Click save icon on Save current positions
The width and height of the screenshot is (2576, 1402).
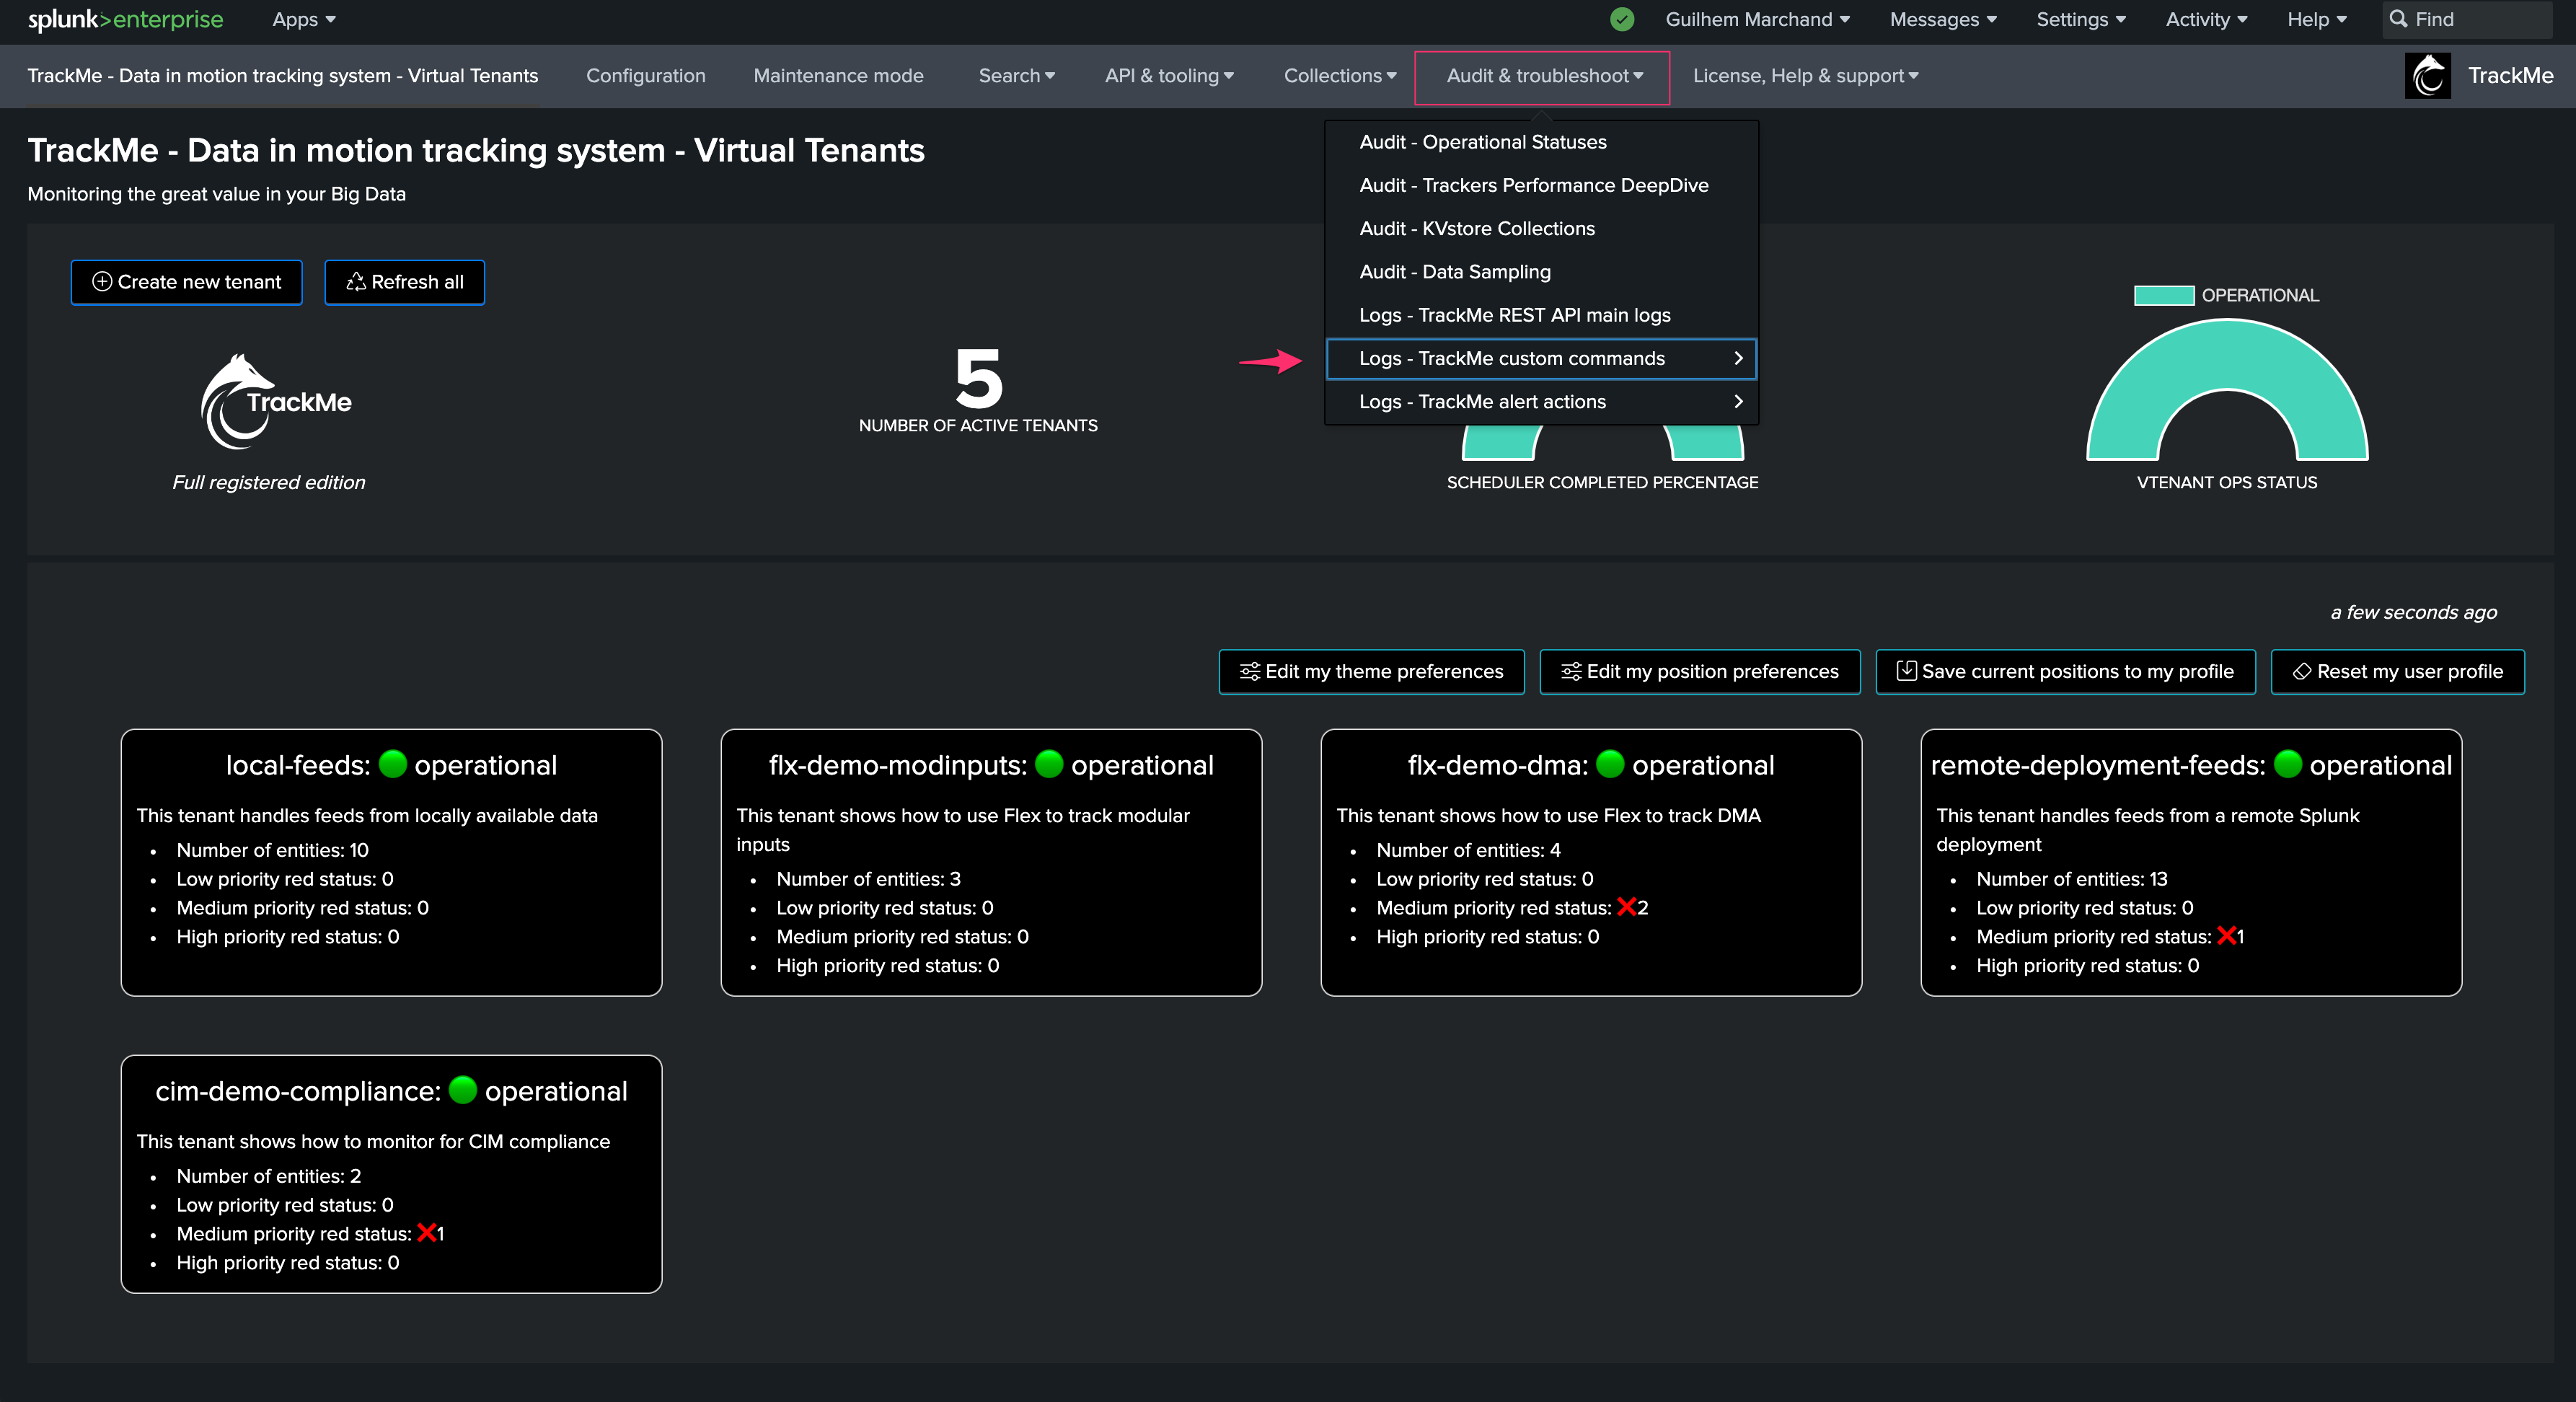1907,671
